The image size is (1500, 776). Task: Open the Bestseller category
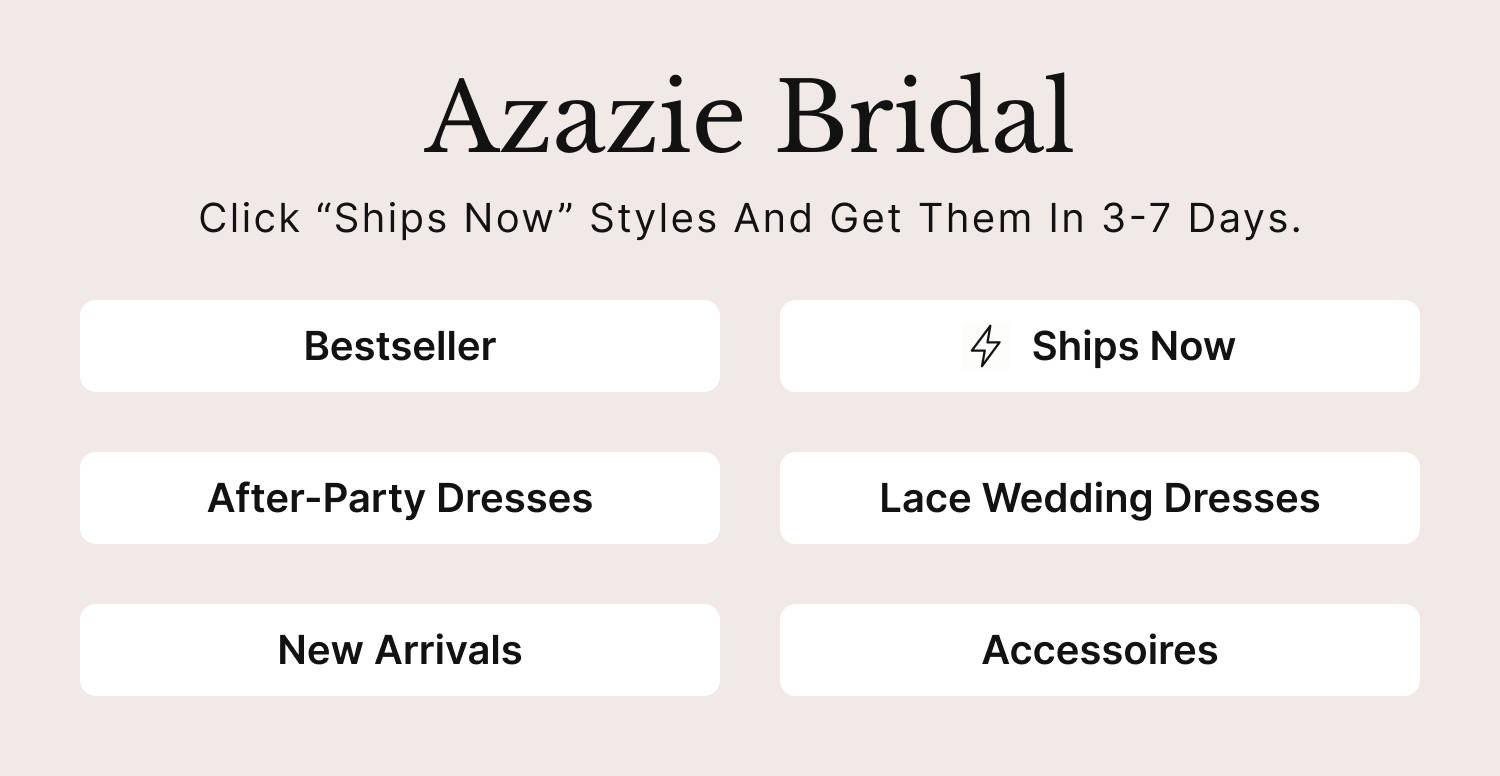pyautogui.click(x=400, y=346)
